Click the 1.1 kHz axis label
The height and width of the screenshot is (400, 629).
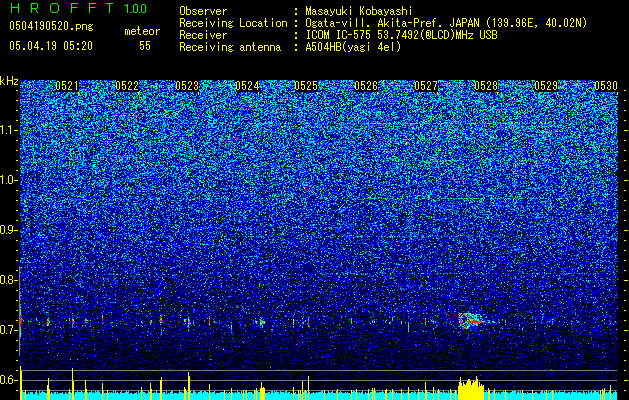click(9, 130)
